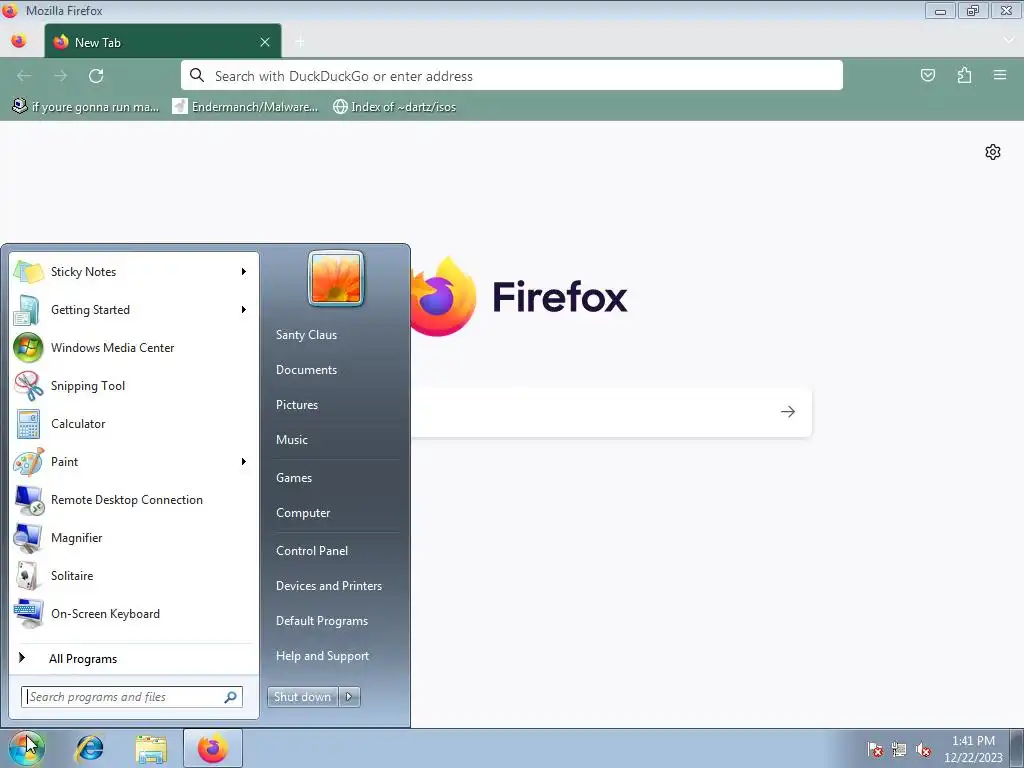1024x768 pixels.
Task: Open a new tab with plus button
Action: coord(300,42)
